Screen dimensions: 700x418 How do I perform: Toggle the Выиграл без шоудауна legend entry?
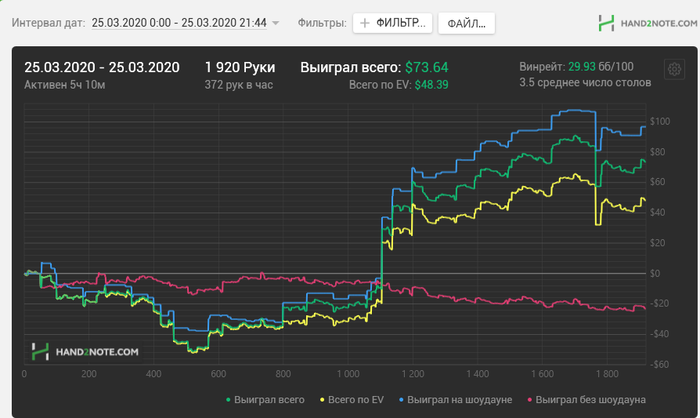(587, 400)
